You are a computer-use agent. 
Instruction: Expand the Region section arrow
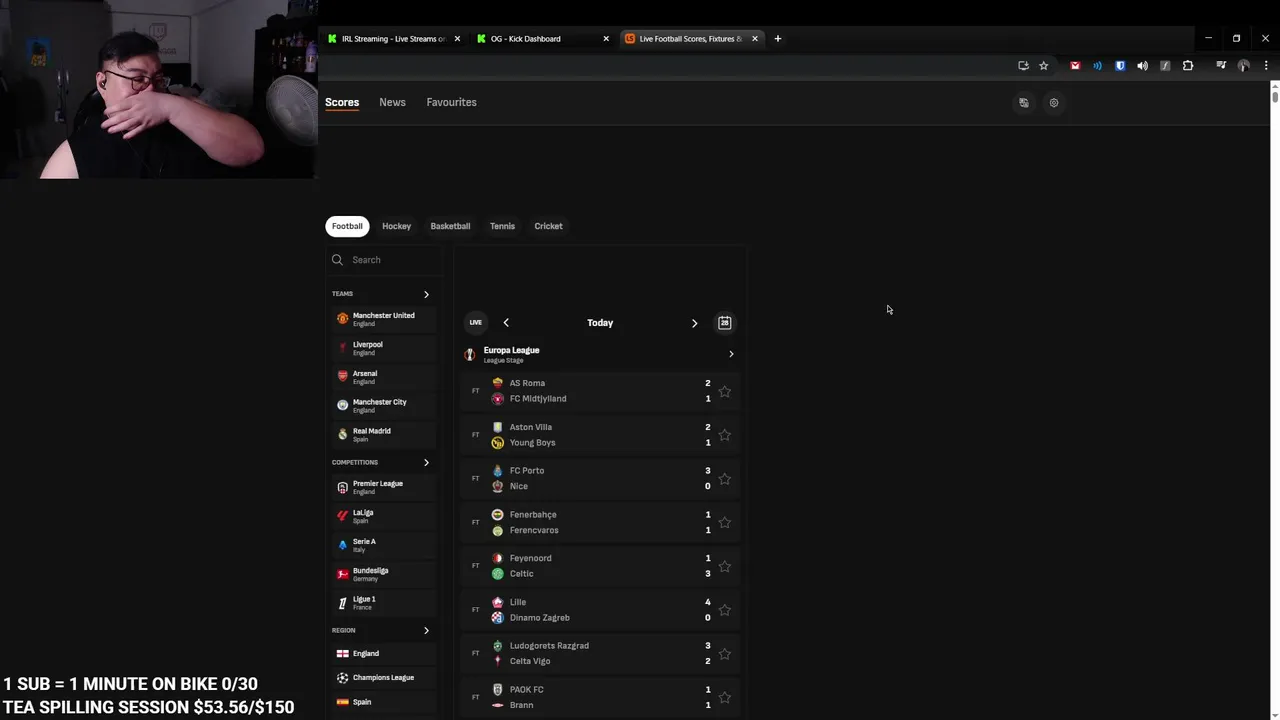coord(426,631)
